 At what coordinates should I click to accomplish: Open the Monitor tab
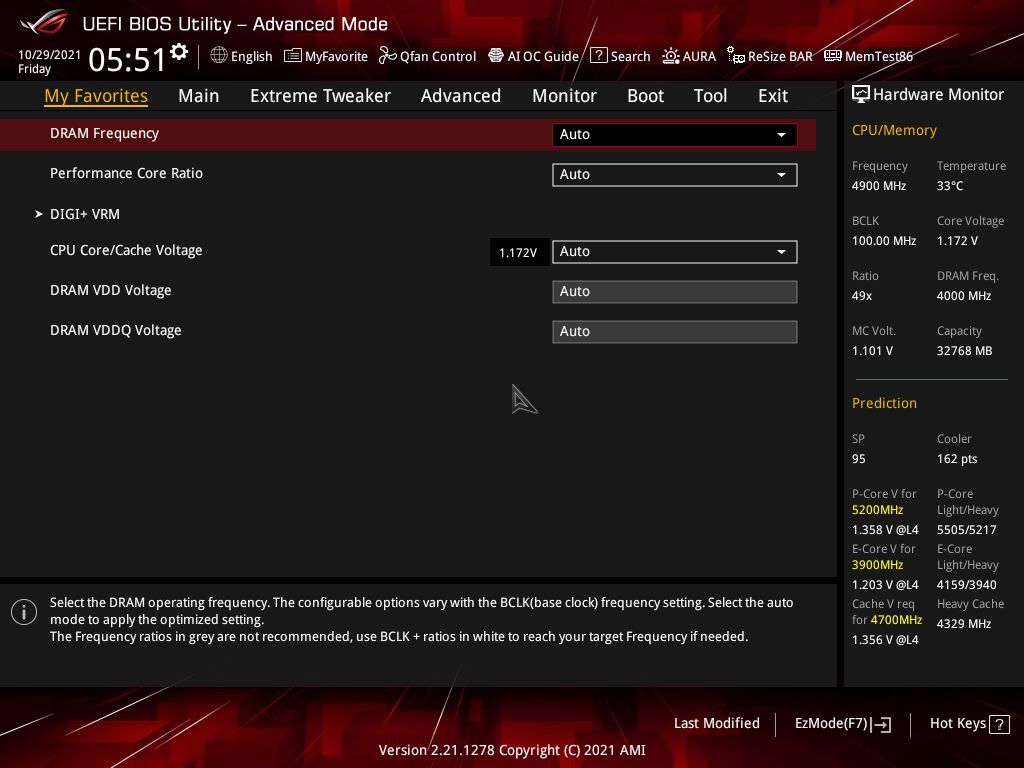[x=564, y=96]
